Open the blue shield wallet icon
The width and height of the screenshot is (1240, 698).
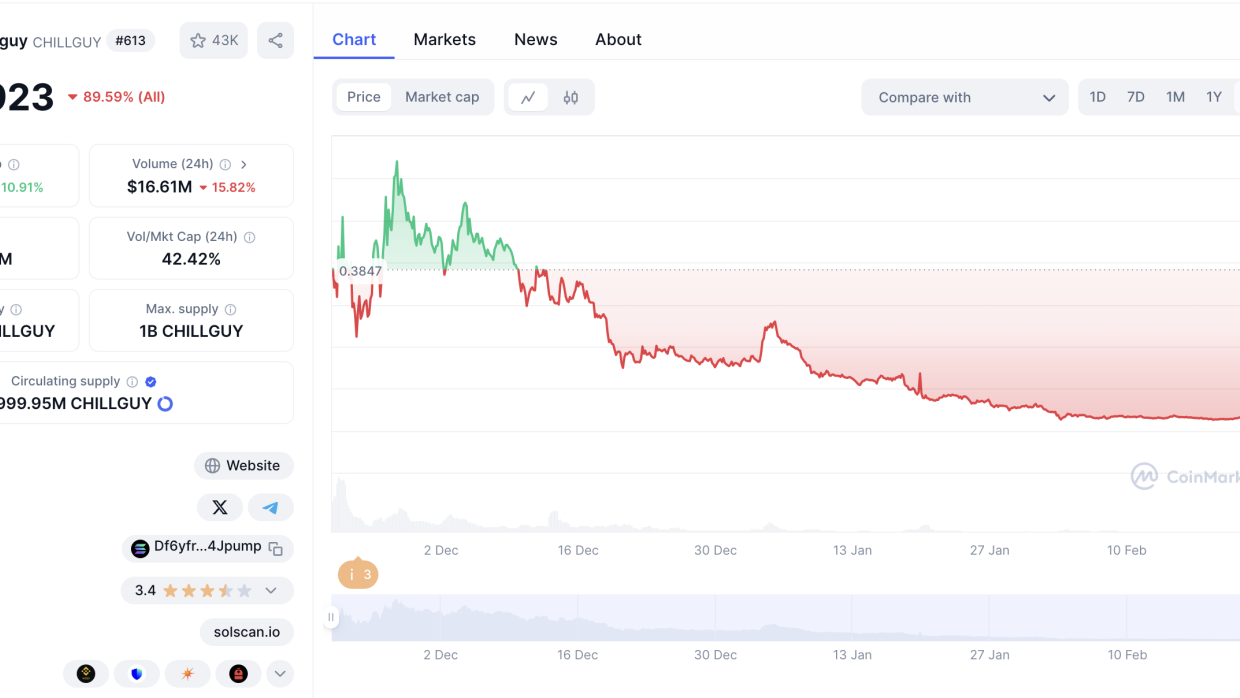click(137, 674)
